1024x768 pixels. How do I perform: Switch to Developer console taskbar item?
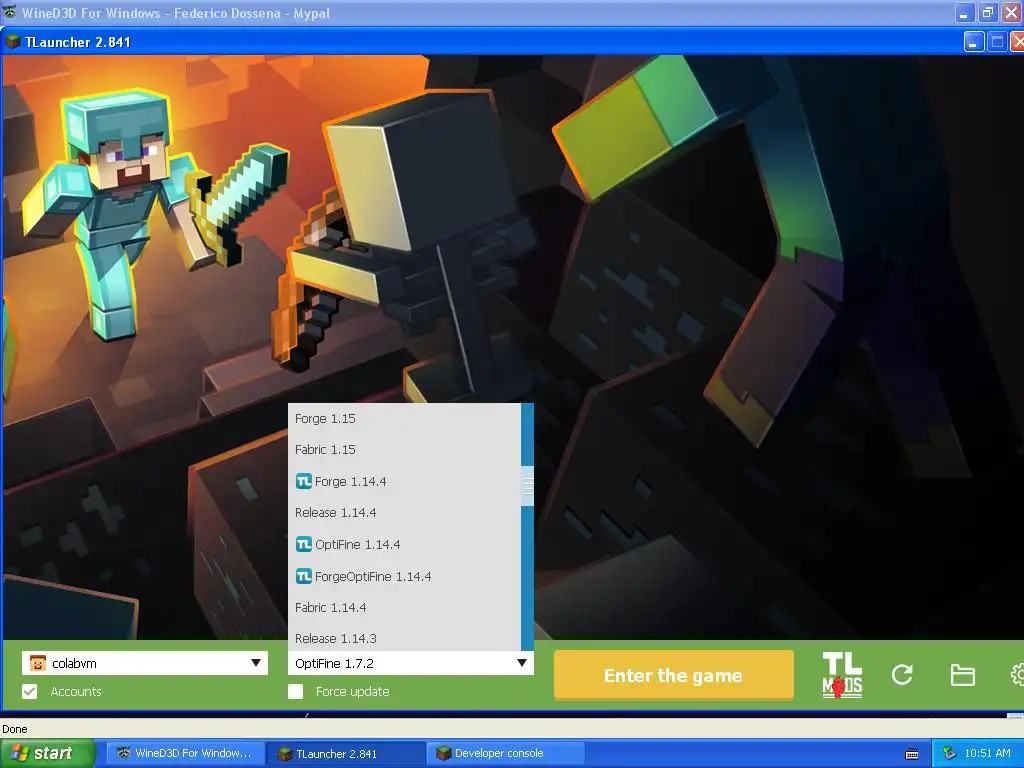(505, 753)
